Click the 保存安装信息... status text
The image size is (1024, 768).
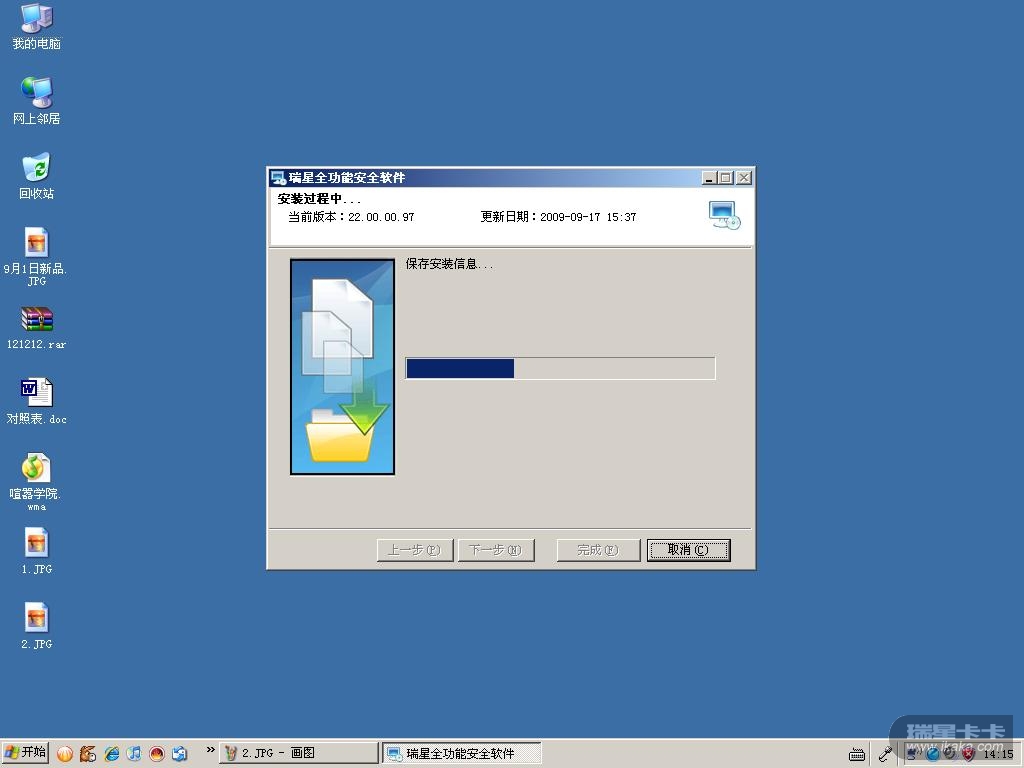coord(449,264)
